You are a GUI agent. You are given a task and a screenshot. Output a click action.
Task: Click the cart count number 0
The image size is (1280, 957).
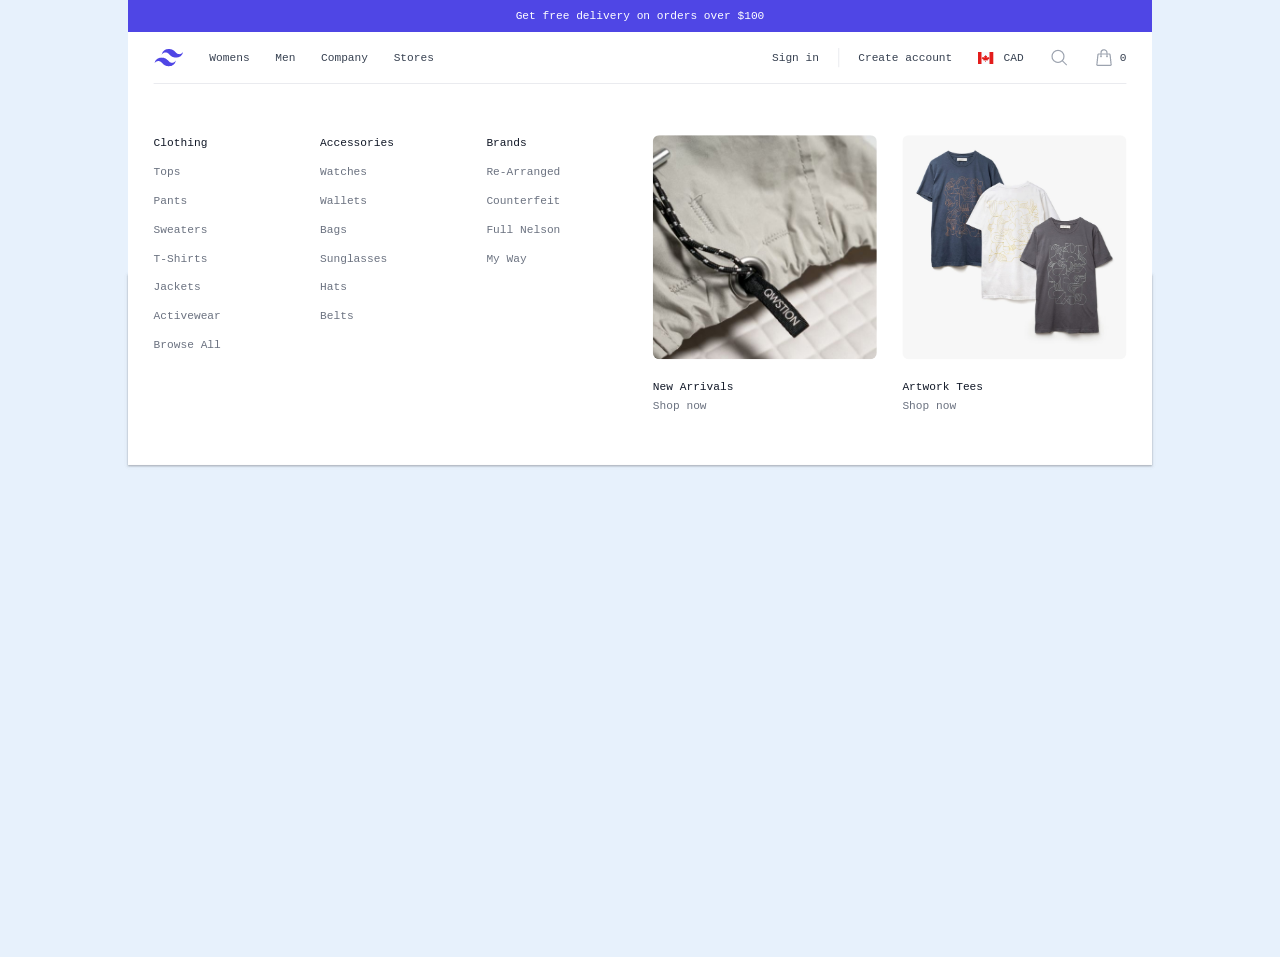pos(1123,58)
